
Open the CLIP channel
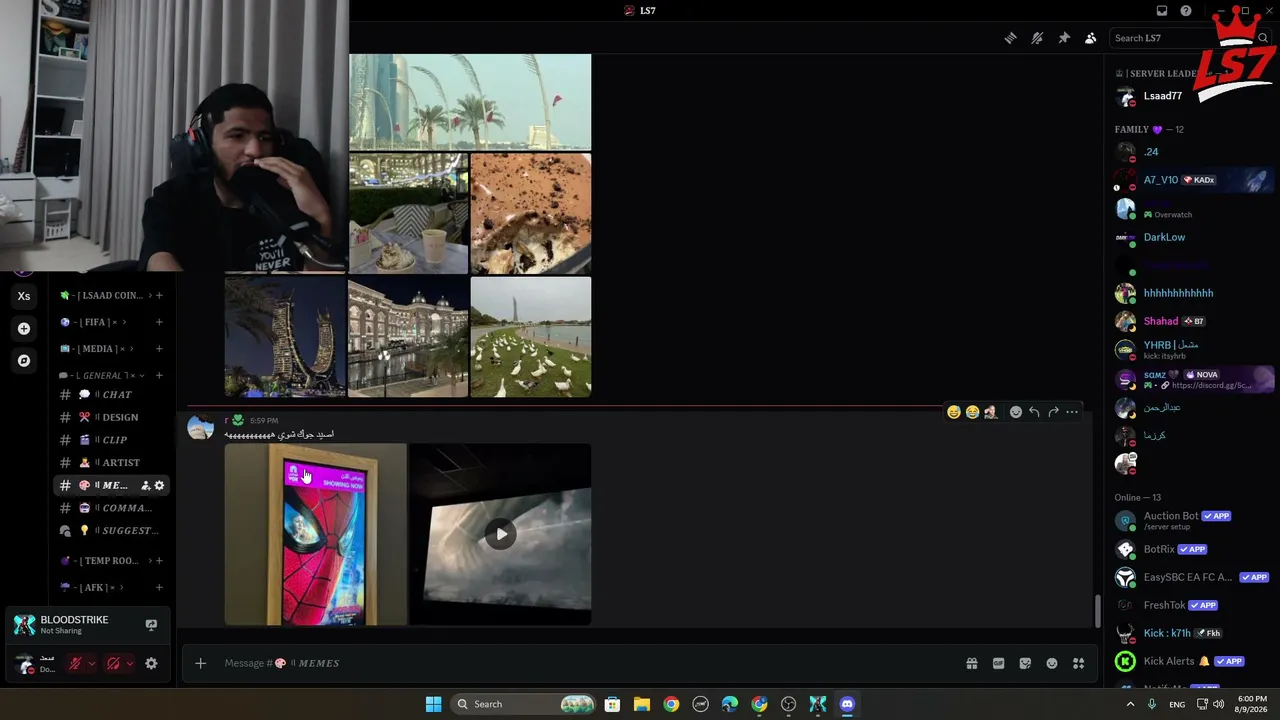tap(111, 440)
